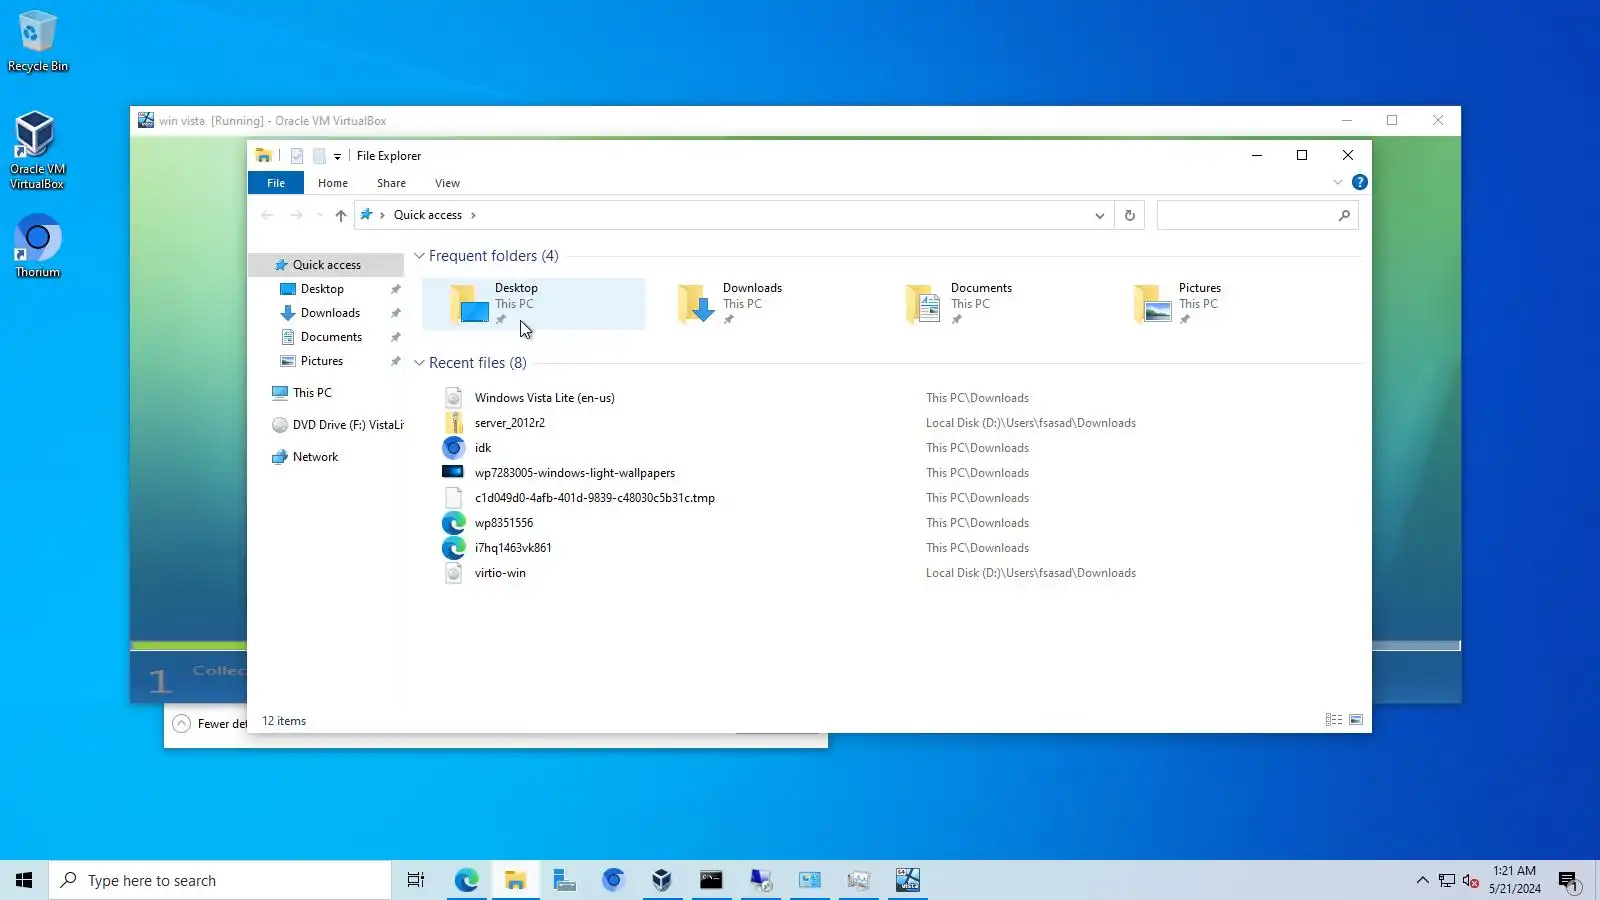
Task: Open the address bar history dropdown
Action: pyautogui.click(x=1100, y=215)
